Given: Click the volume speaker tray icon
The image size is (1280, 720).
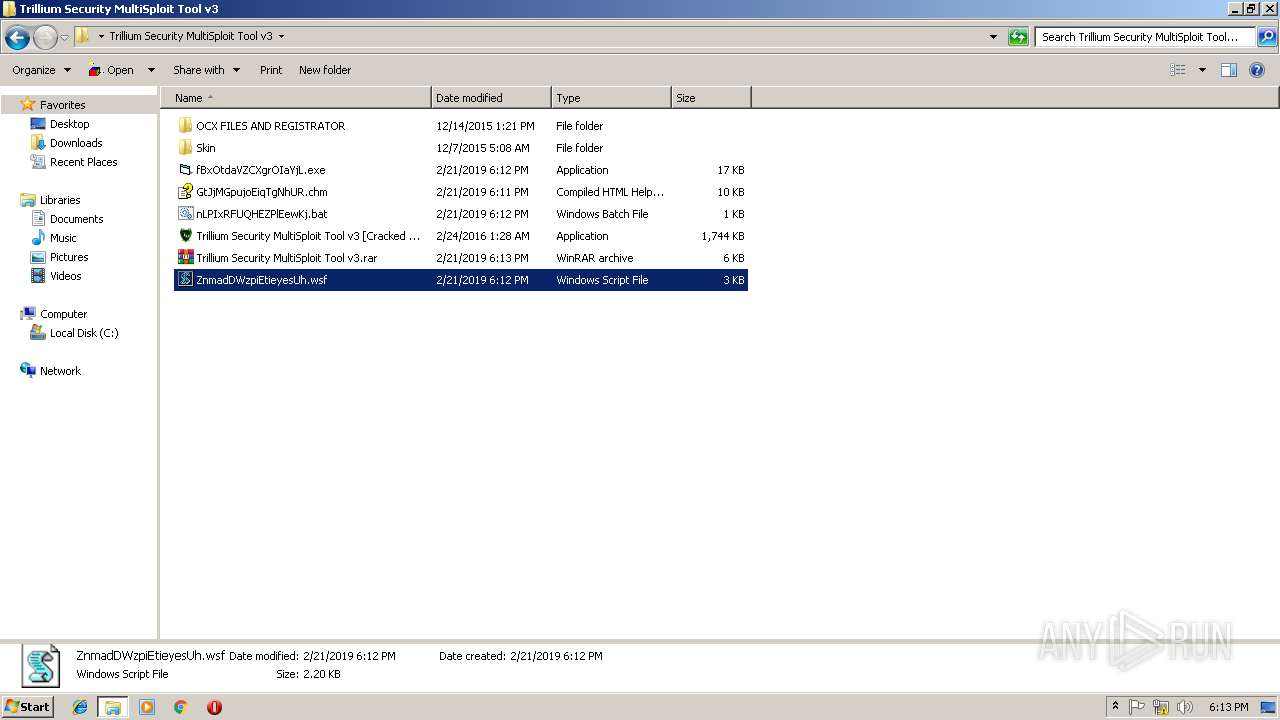Looking at the screenshot, I should click(1184, 707).
